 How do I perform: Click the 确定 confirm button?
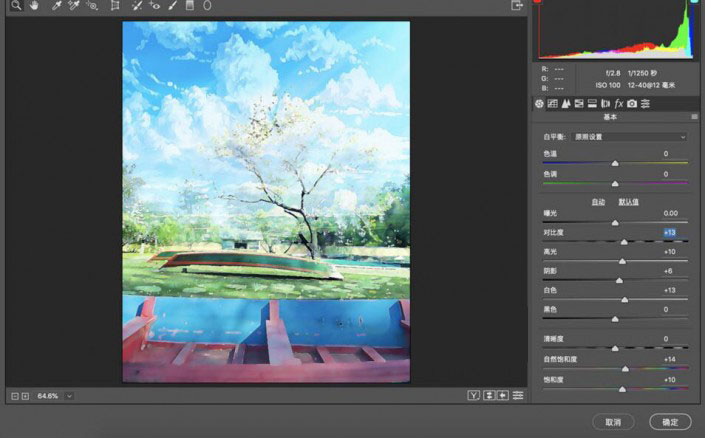click(x=669, y=421)
